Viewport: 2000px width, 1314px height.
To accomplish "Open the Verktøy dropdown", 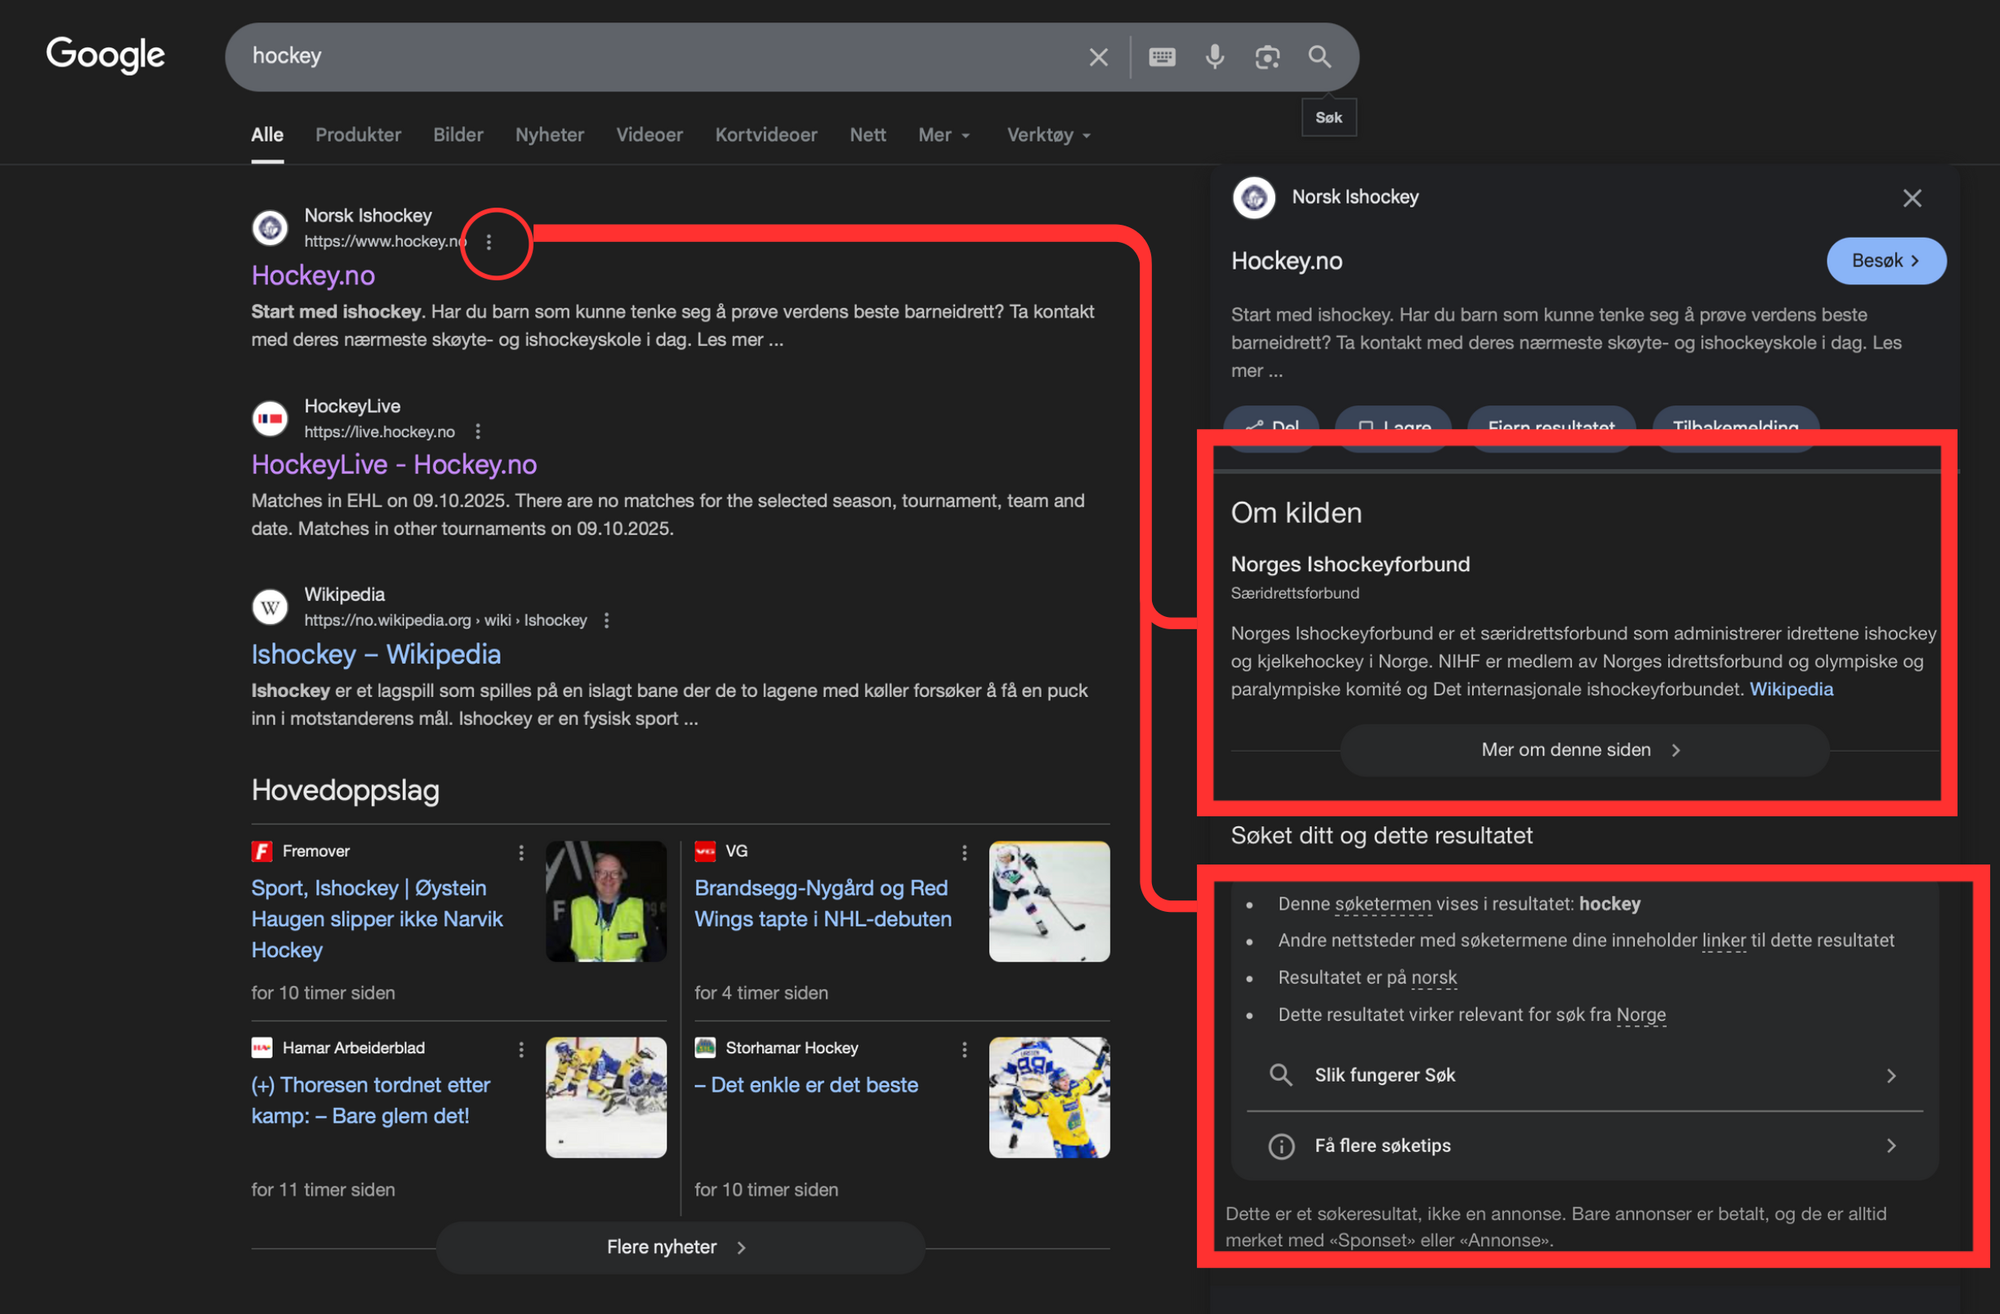I will pos(1048,135).
